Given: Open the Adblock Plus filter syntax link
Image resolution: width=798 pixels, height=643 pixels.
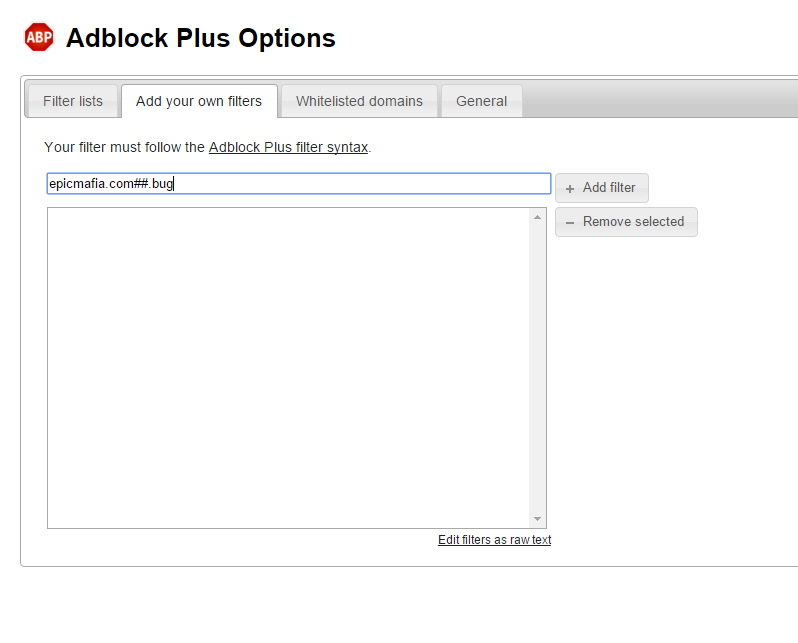Looking at the screenshot, I should (289, 147).
